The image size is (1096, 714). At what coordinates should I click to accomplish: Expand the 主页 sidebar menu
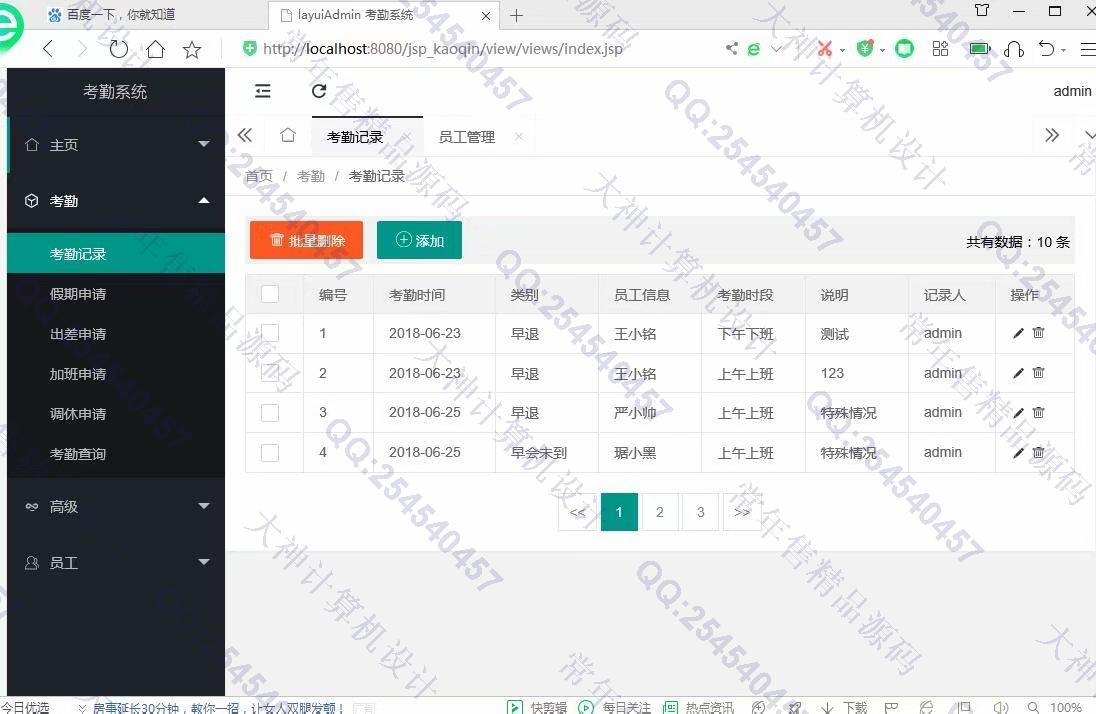[x=115, y=145]
